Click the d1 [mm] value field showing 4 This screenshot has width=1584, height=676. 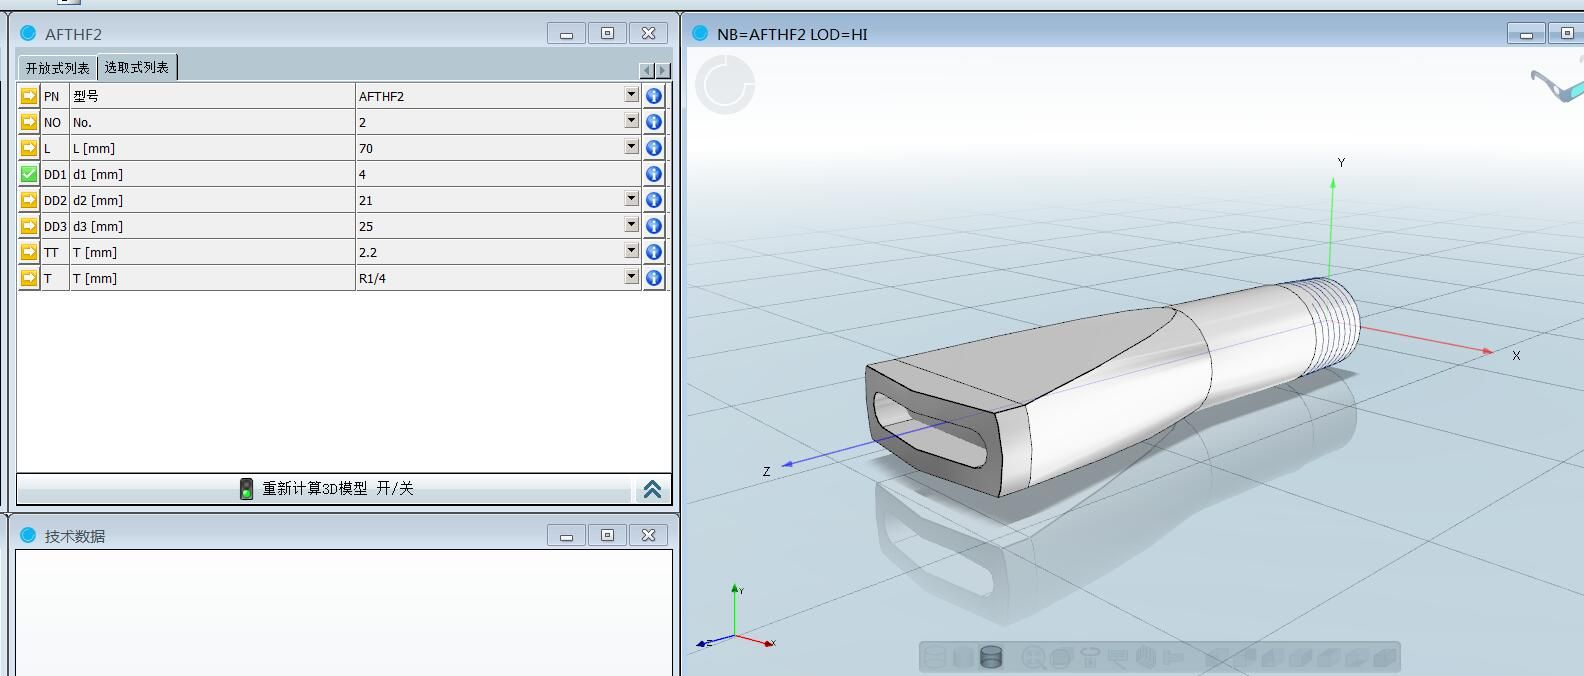click(x=497, y=174)
